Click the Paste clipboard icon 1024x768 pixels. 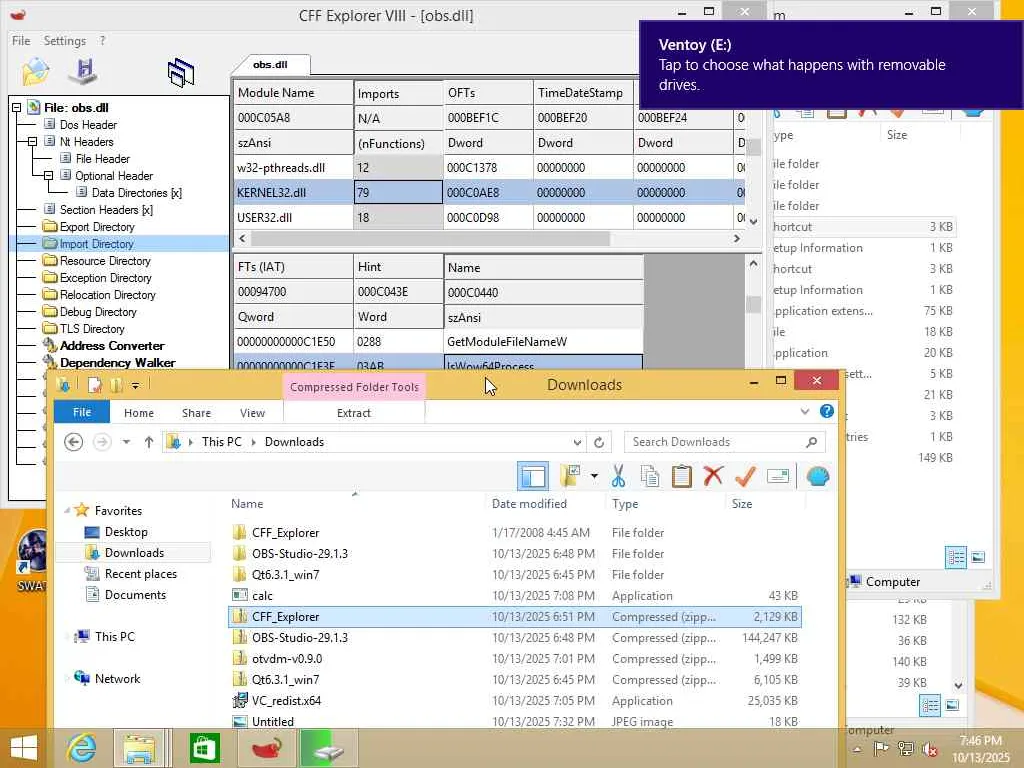tap(681, 476)
